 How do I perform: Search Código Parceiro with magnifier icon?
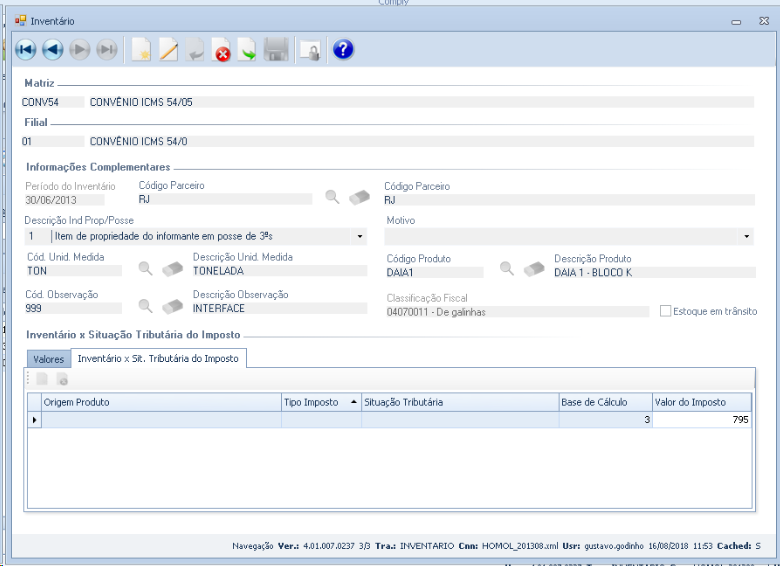click(x=333, y=198)
